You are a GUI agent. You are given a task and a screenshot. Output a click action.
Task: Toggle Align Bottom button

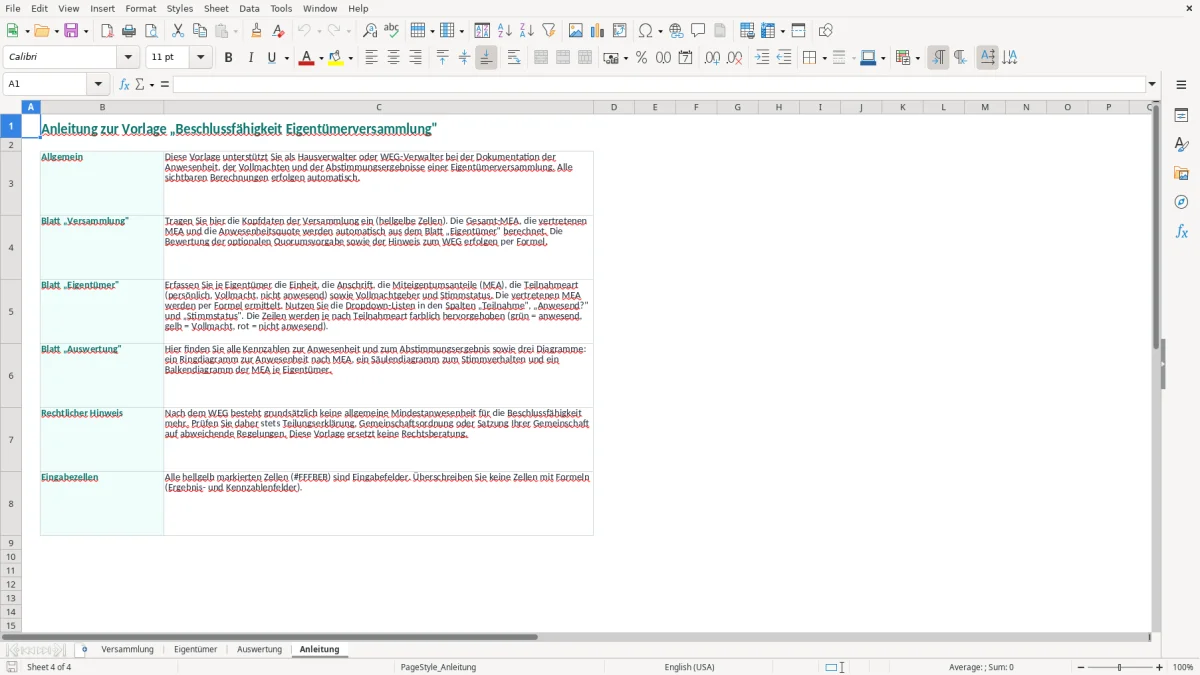click(x=486, y=58)
